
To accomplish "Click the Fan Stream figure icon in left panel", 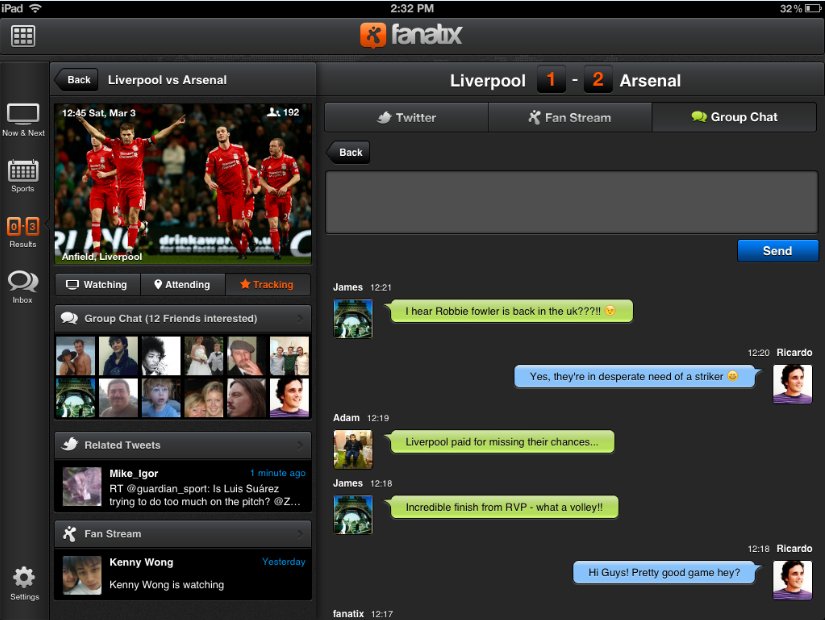I will pos(69,534).
